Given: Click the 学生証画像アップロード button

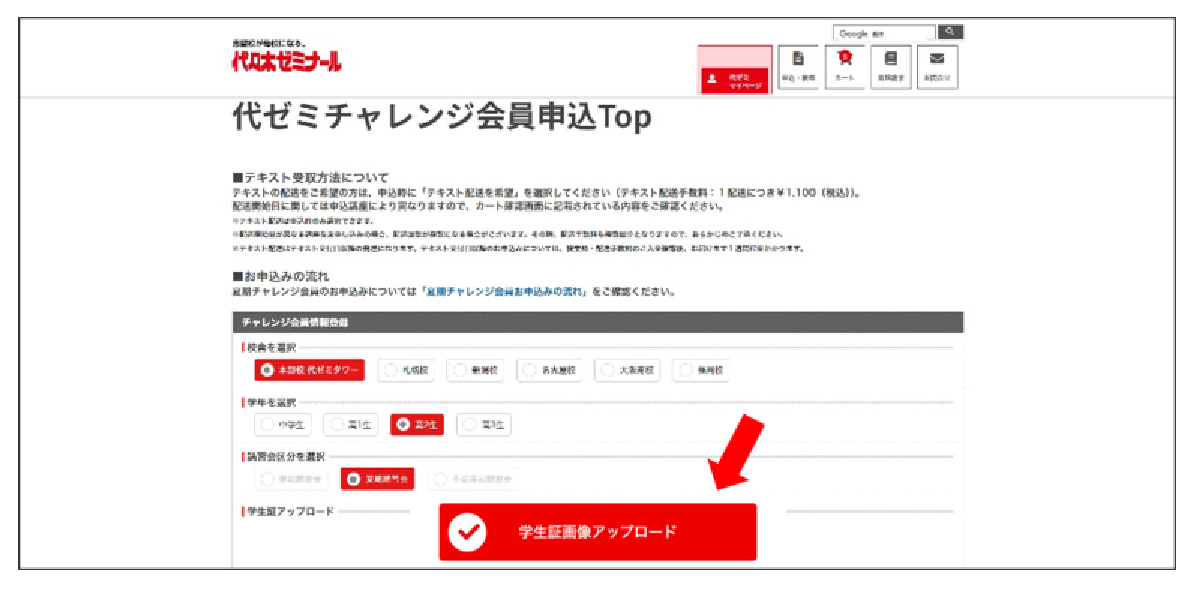Looking at the screenshot, I should click(598, 532).
